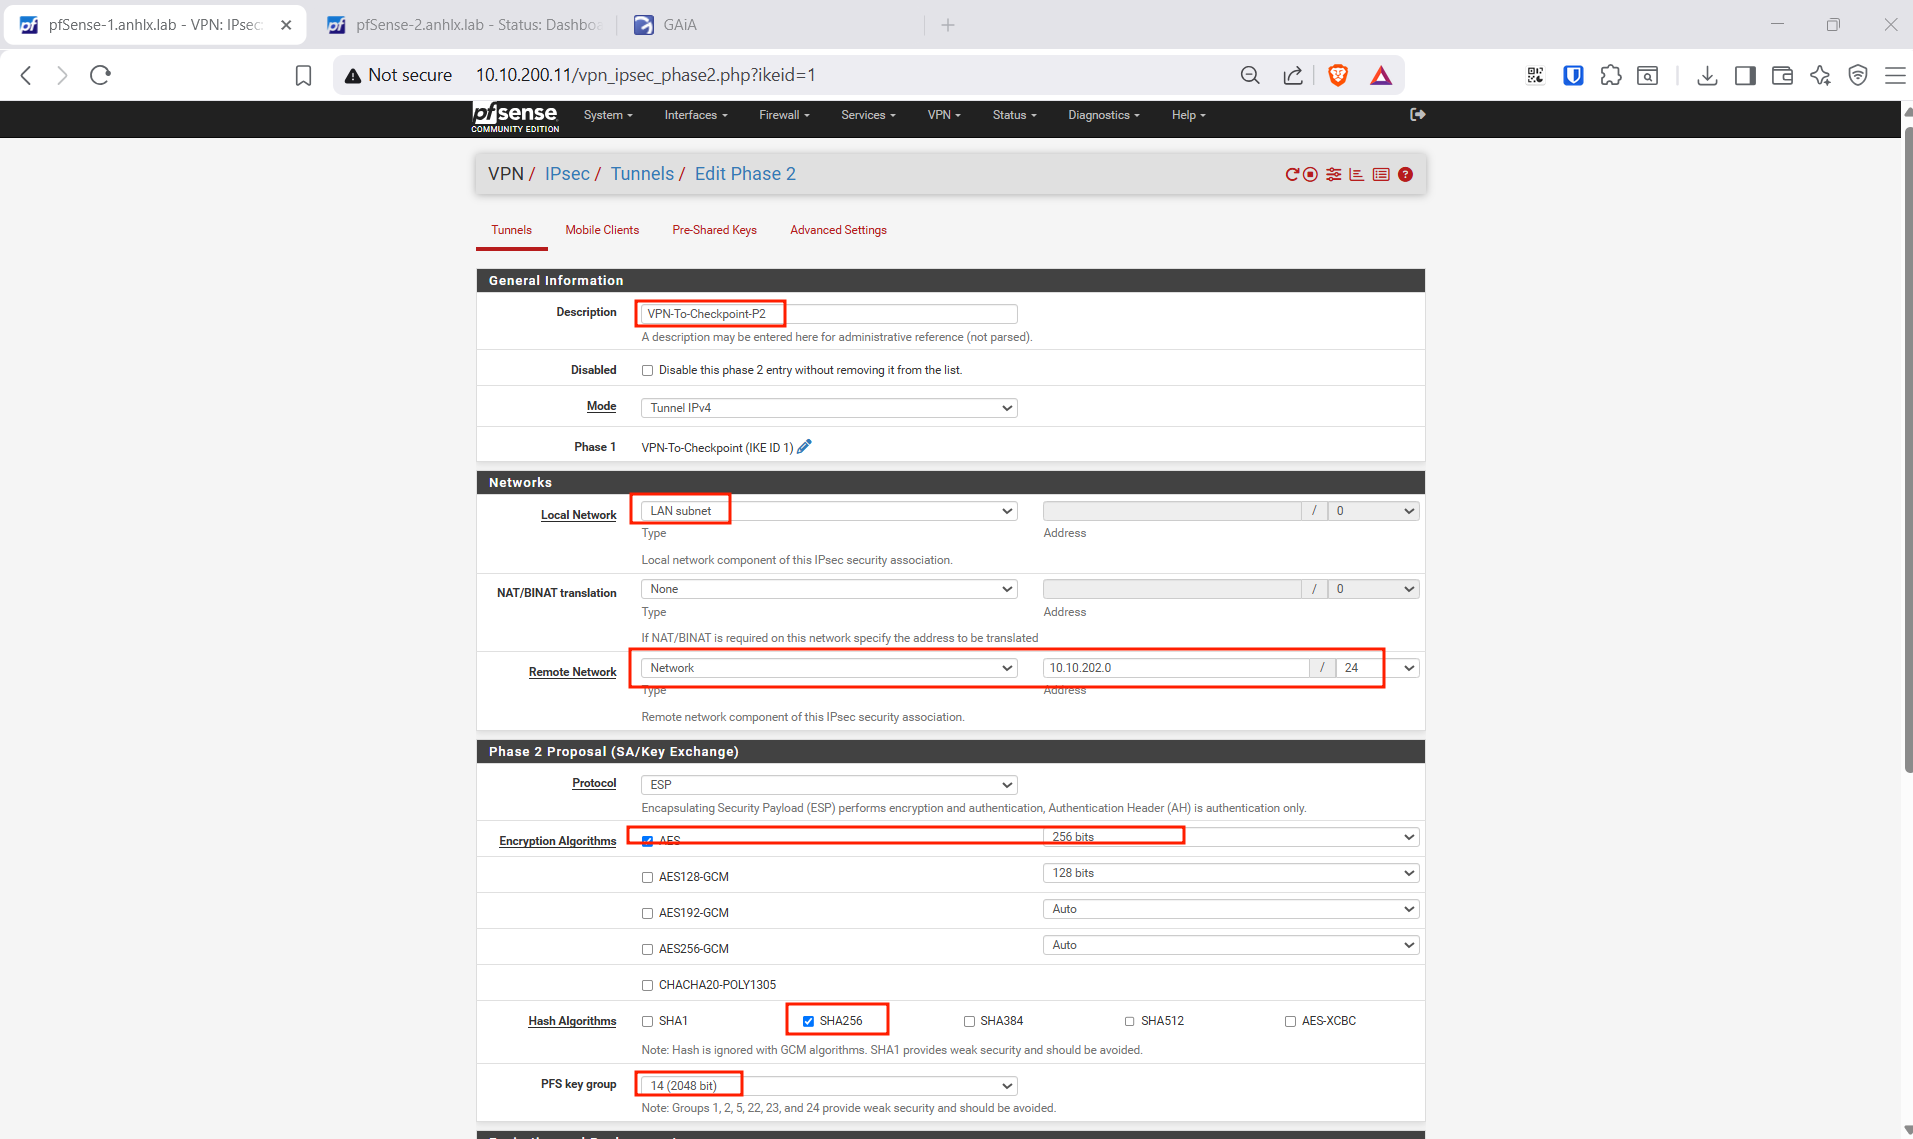Click the Tunnels breadcrumb link
This screenshot has height=1139, width=1913.
coord(642,174)
